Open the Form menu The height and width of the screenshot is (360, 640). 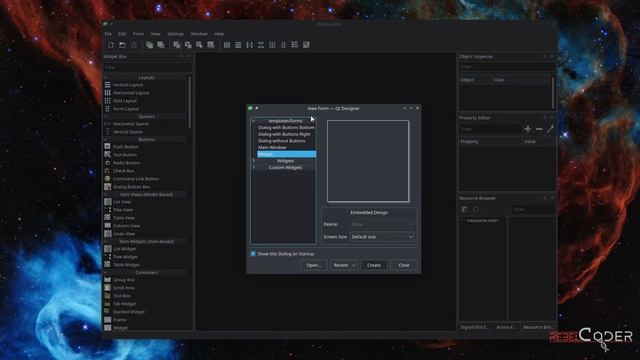tap(138, 34)
